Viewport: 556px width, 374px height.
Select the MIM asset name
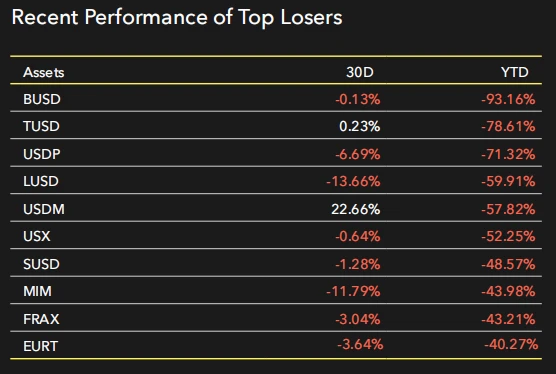coord(37,291)
